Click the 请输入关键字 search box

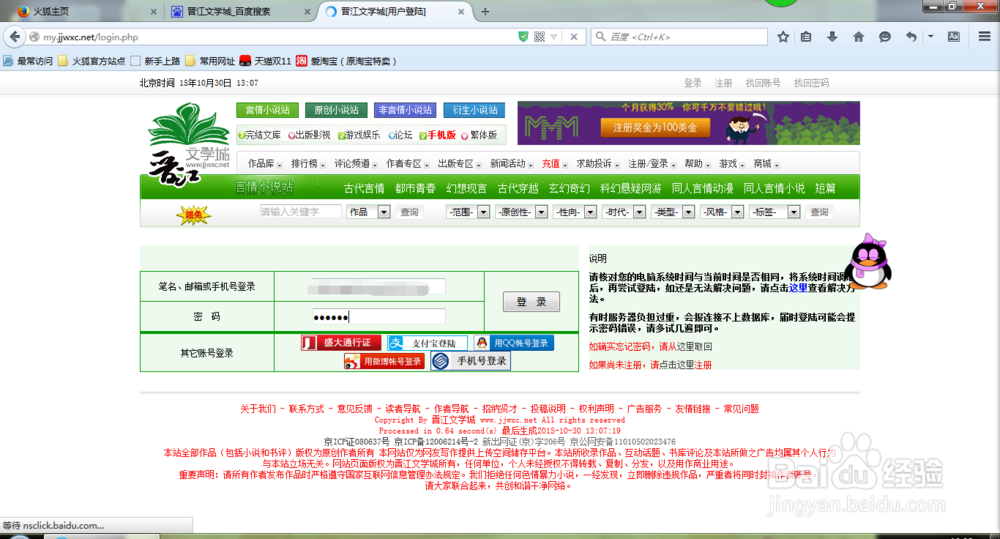tap(300, 212)
